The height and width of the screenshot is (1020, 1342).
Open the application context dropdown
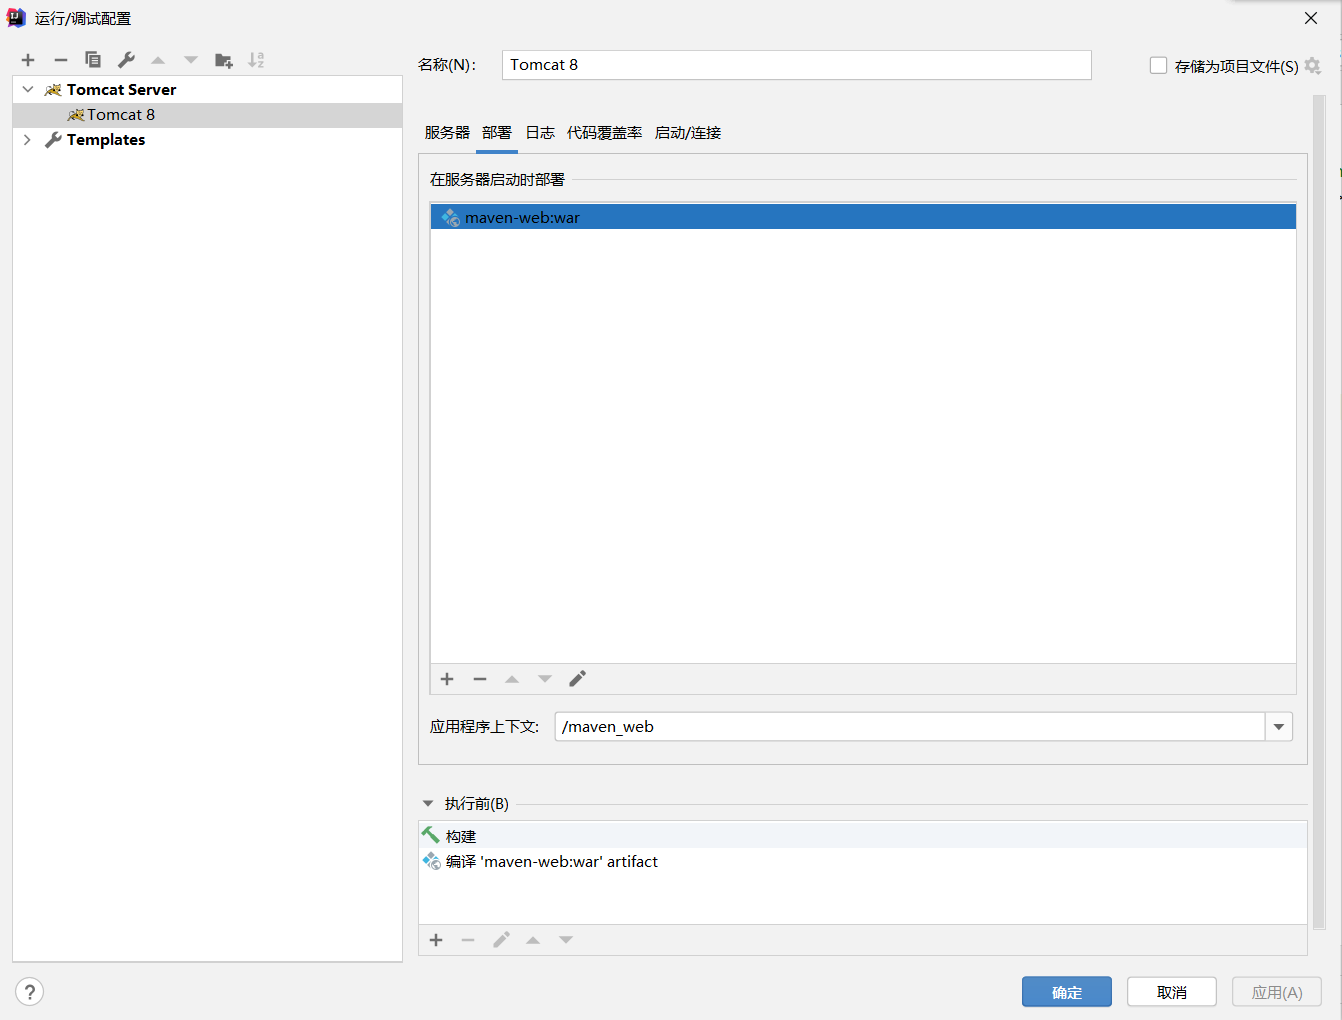(x=1279, y=727)
